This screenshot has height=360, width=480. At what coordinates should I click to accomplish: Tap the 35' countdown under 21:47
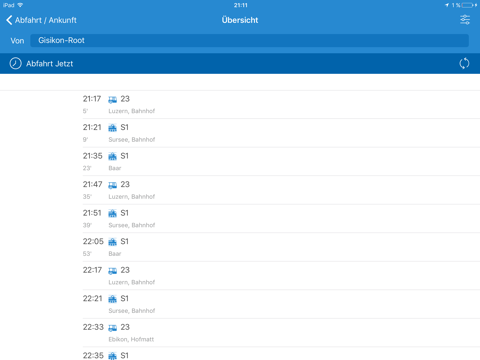[x=87, y=197]
